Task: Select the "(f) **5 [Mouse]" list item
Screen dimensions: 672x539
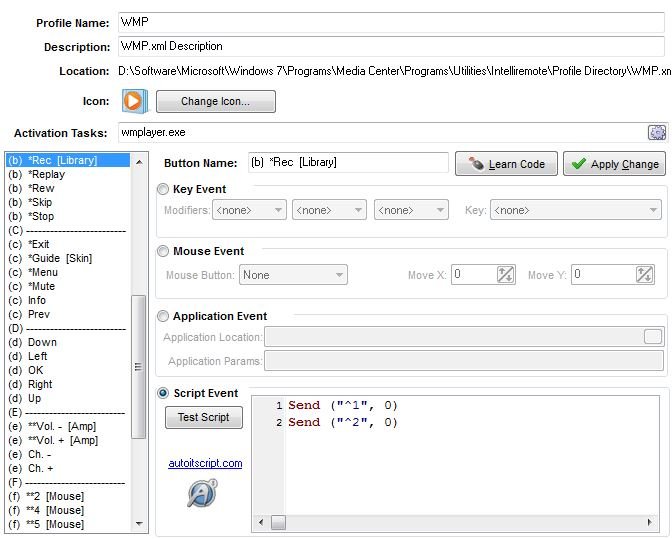Action: pyautogui.click(x=68, y=524)
